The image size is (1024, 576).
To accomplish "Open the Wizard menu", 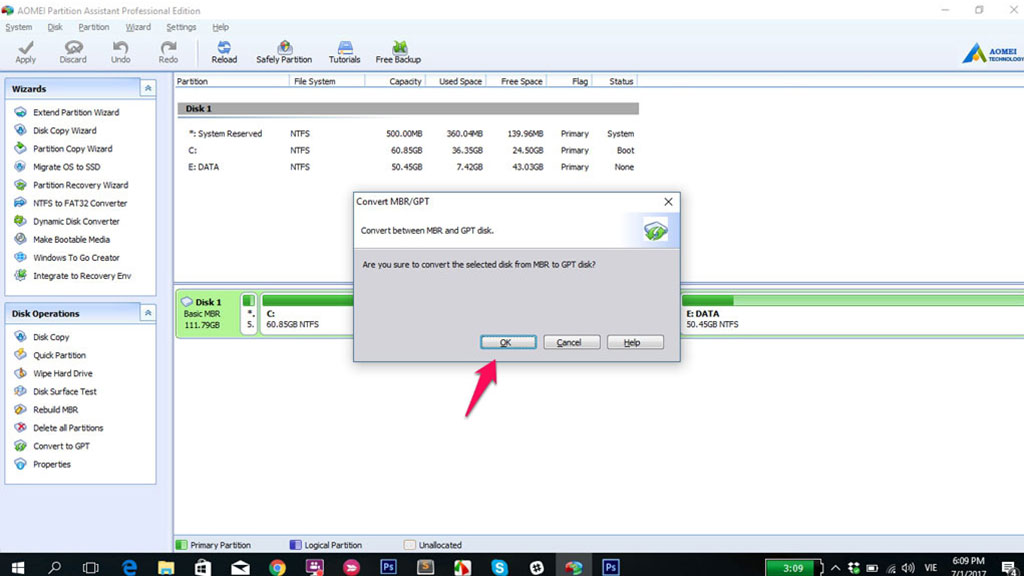I will click(138, 27).
